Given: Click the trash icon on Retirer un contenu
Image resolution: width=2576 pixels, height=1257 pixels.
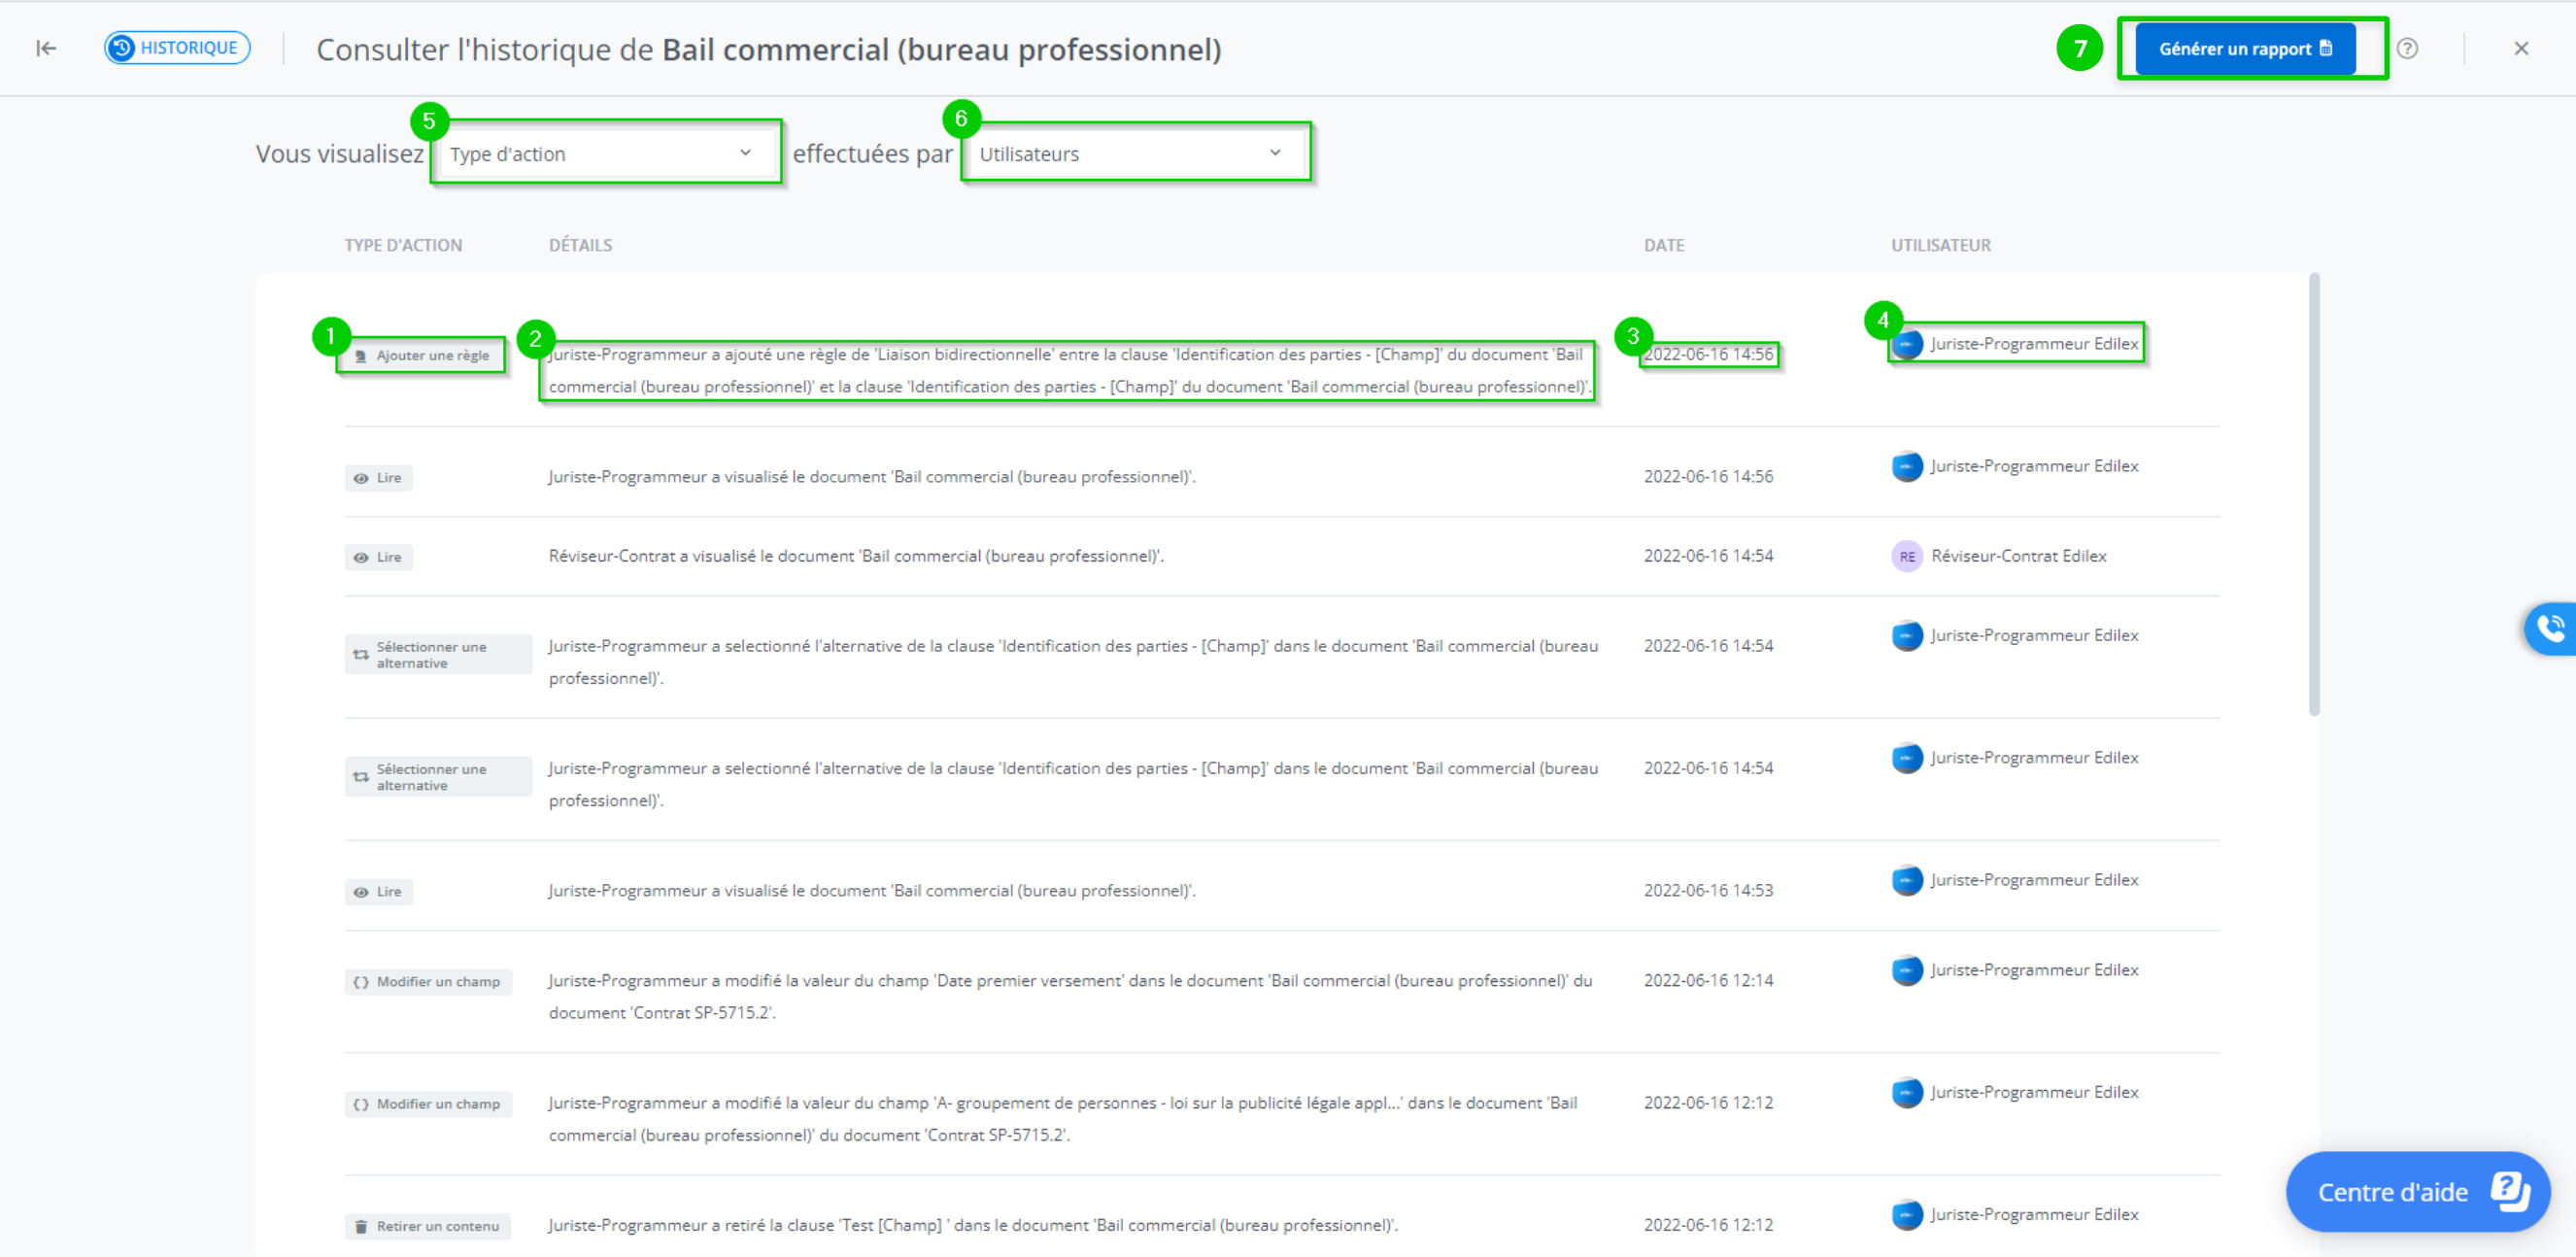Looking at the screenshot, I should 361,1226.
